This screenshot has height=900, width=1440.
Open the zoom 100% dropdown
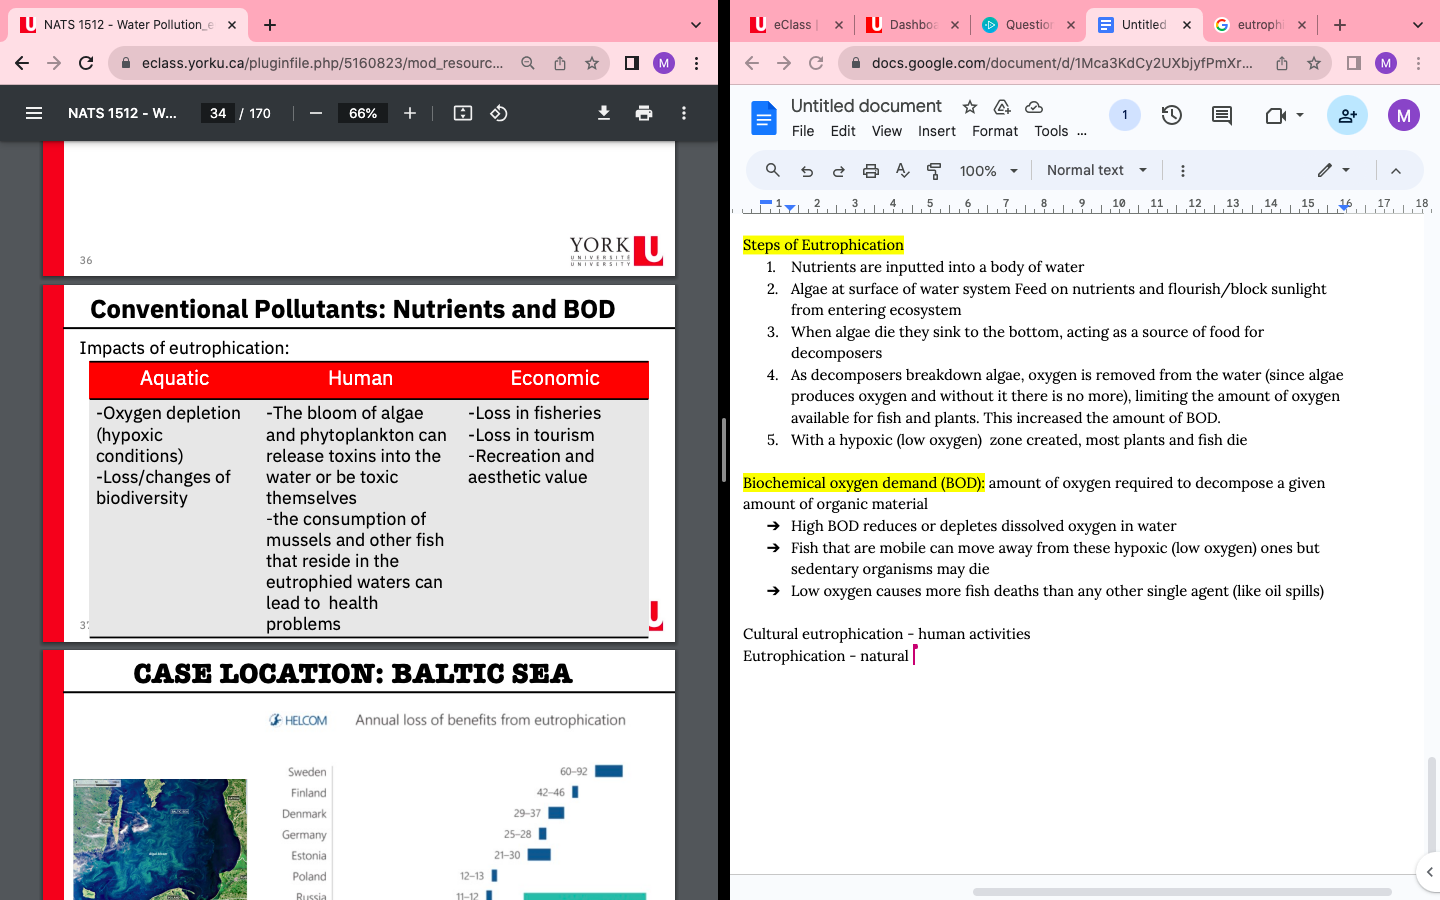point(988,171)
